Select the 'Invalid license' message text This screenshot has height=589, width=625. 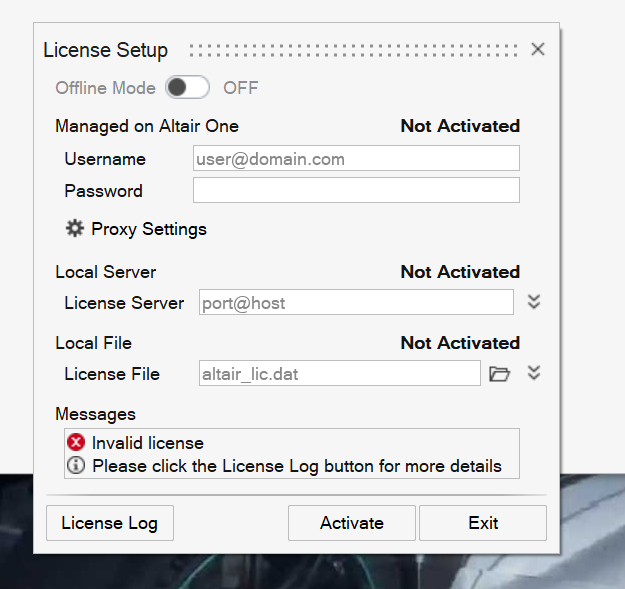[148, 443]
